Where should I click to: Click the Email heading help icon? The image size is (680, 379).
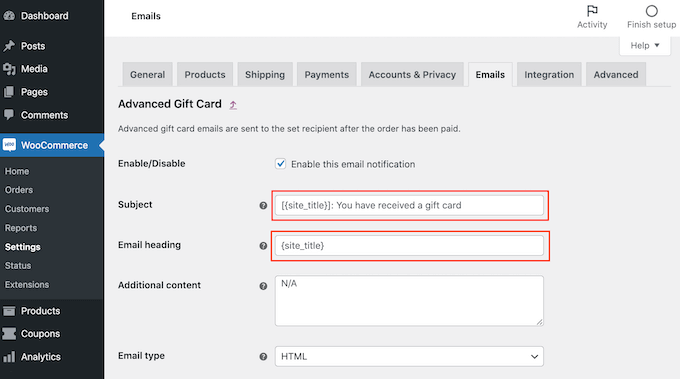coord(263,246)
